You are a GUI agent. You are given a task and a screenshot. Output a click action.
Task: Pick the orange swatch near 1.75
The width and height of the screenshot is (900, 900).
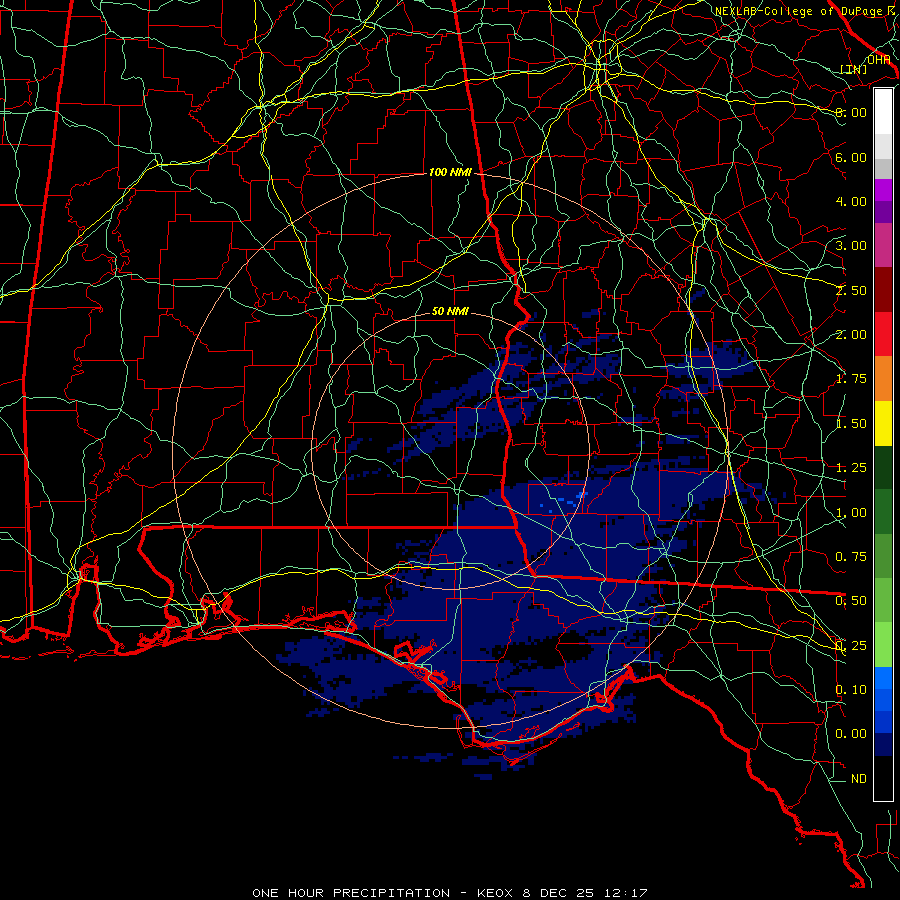pos(883,378)
